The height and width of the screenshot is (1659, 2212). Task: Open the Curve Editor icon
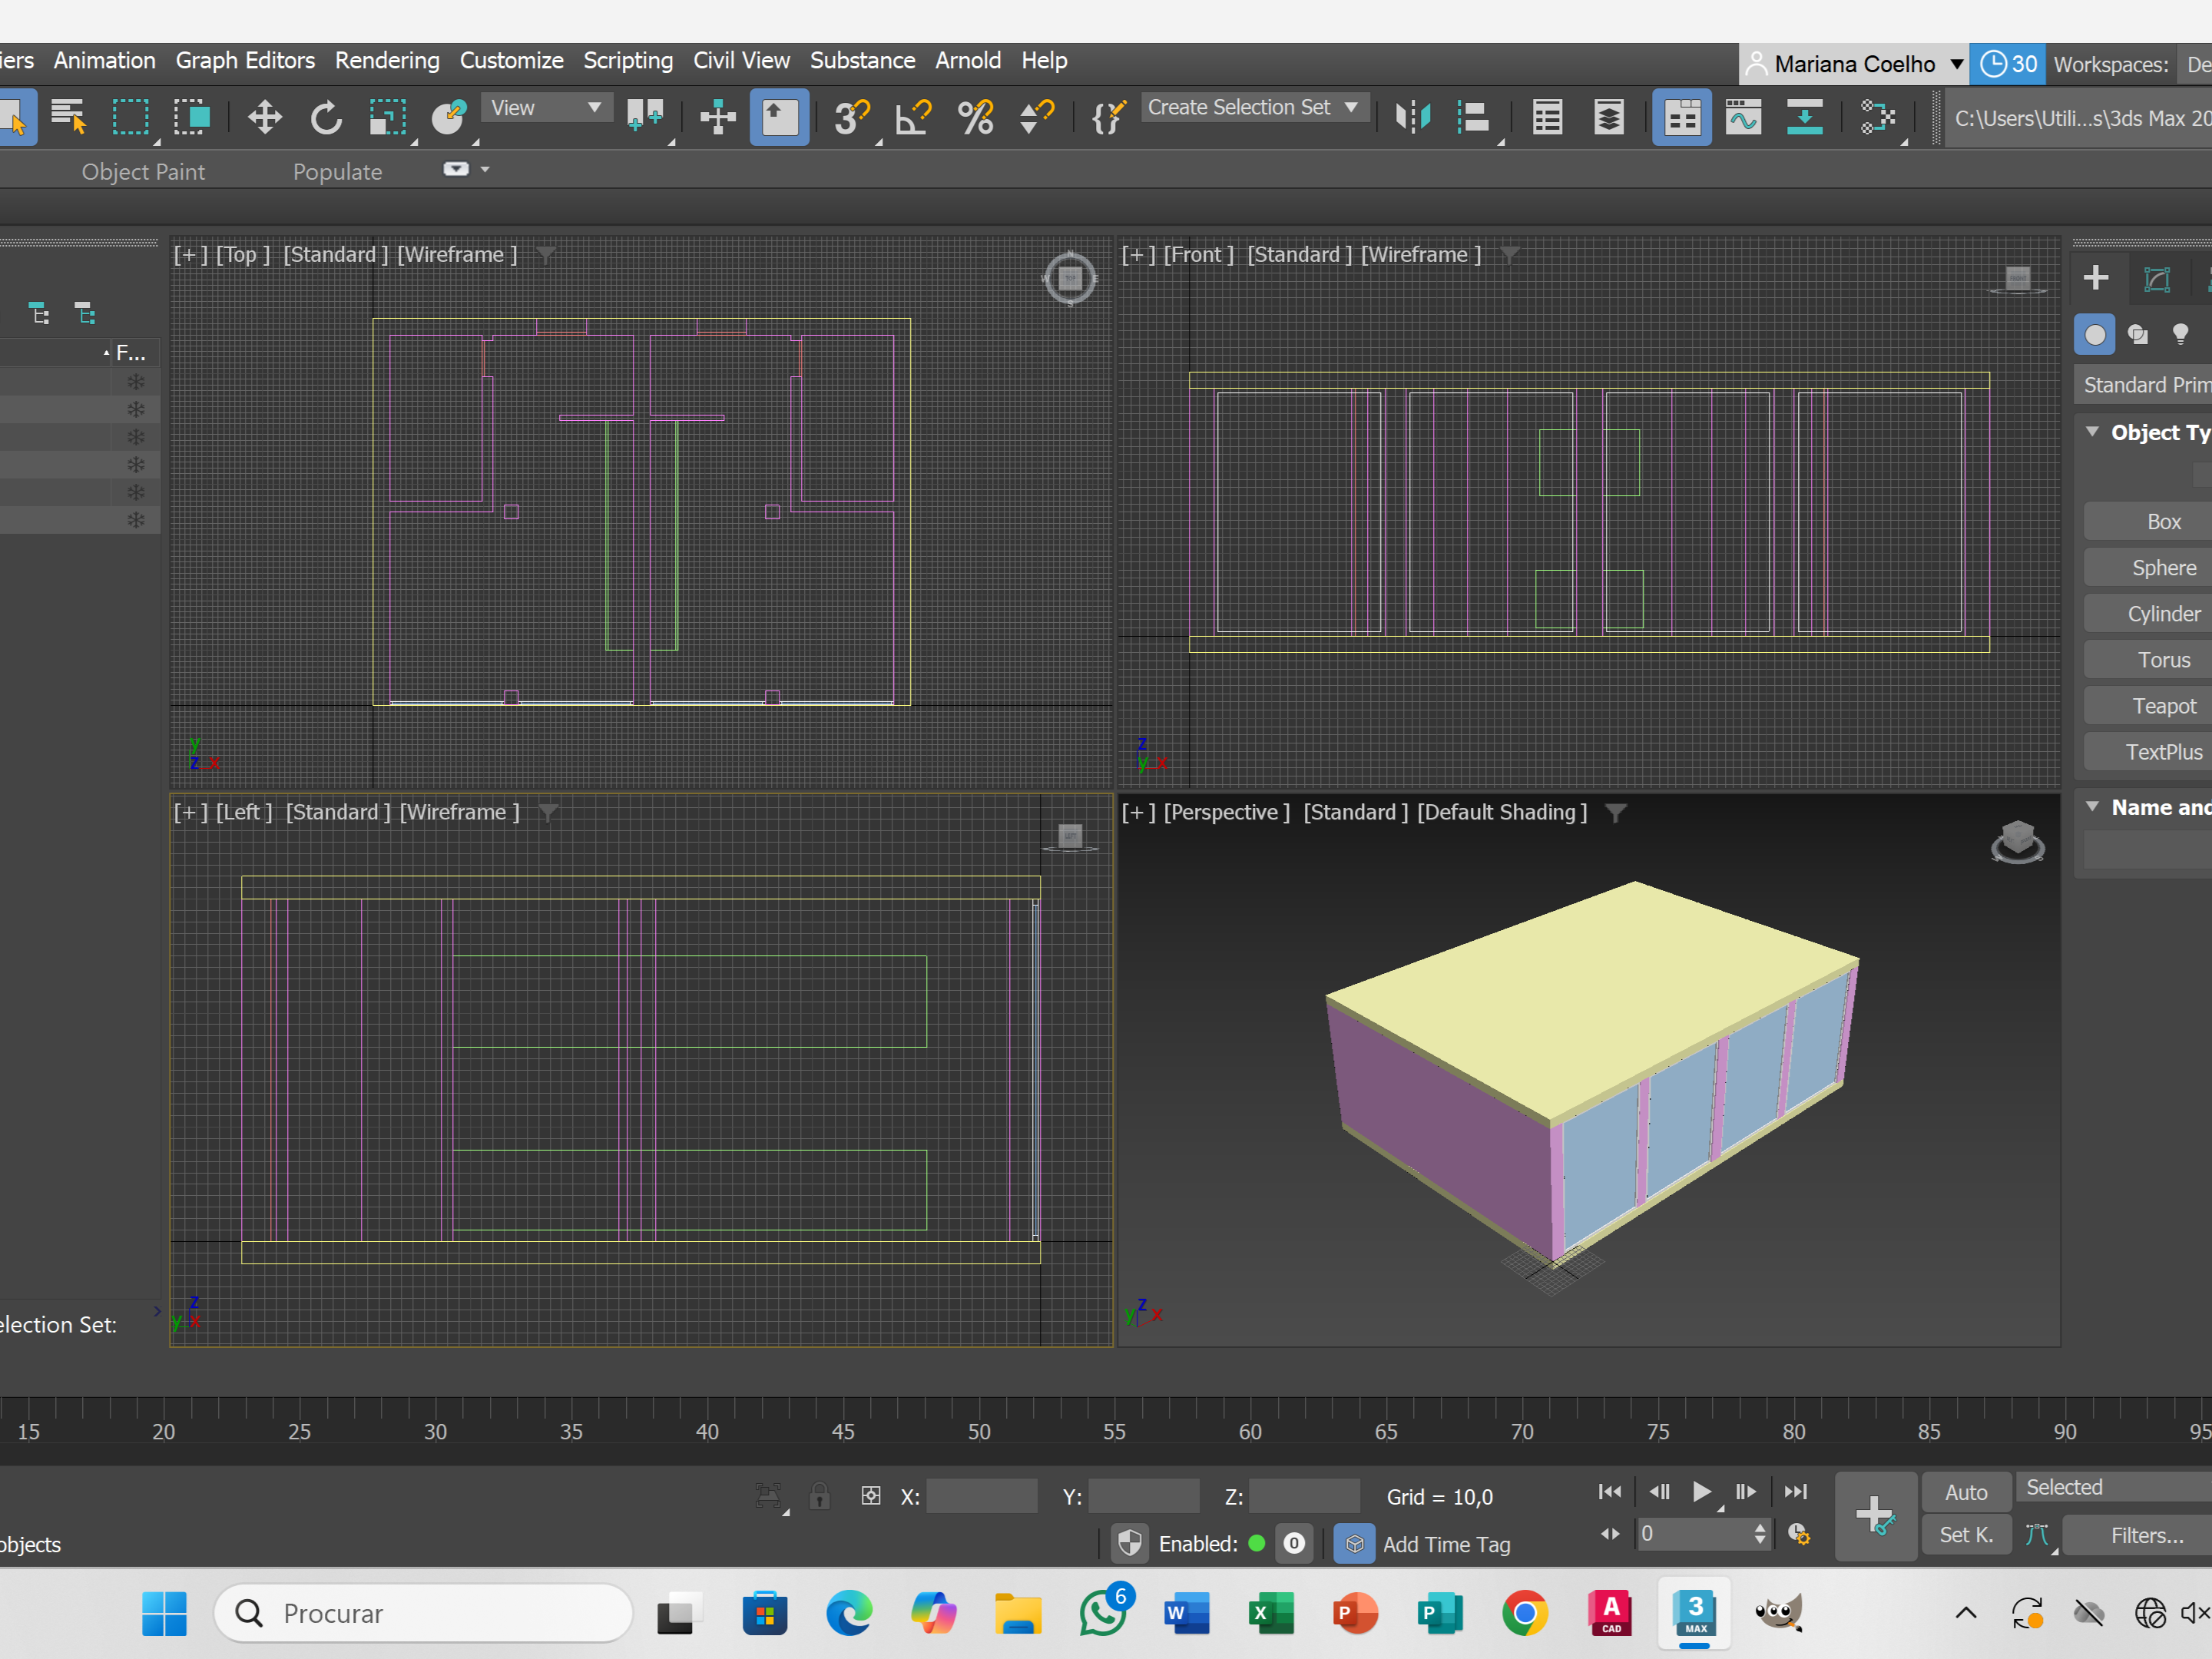pos(1743,118)
